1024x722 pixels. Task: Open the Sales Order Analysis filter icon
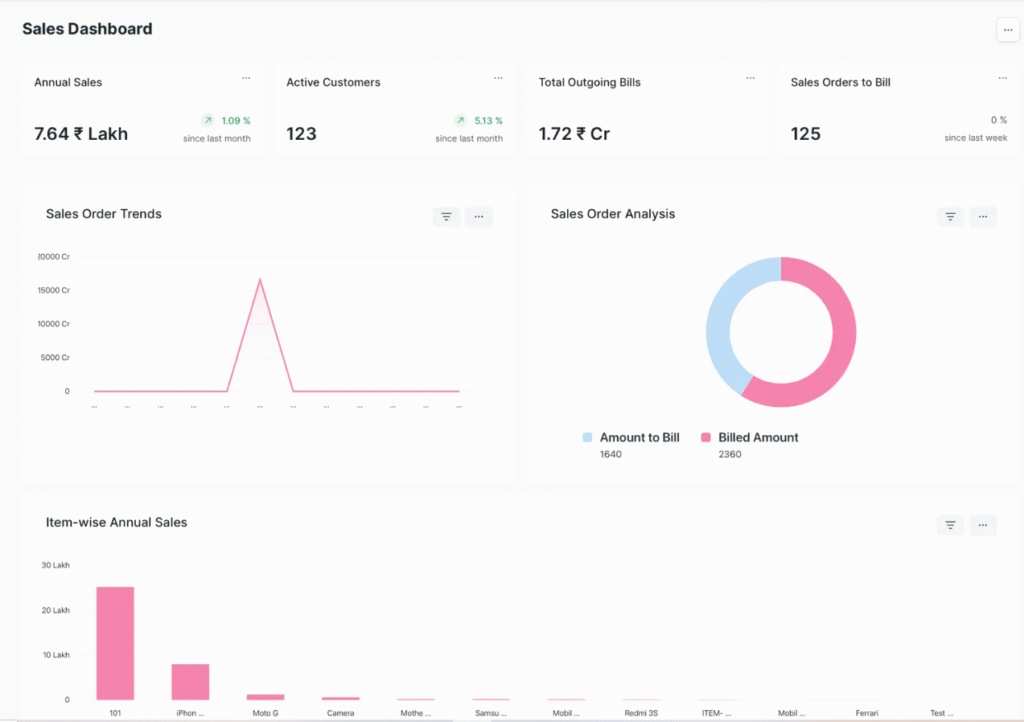pos(949,216)
